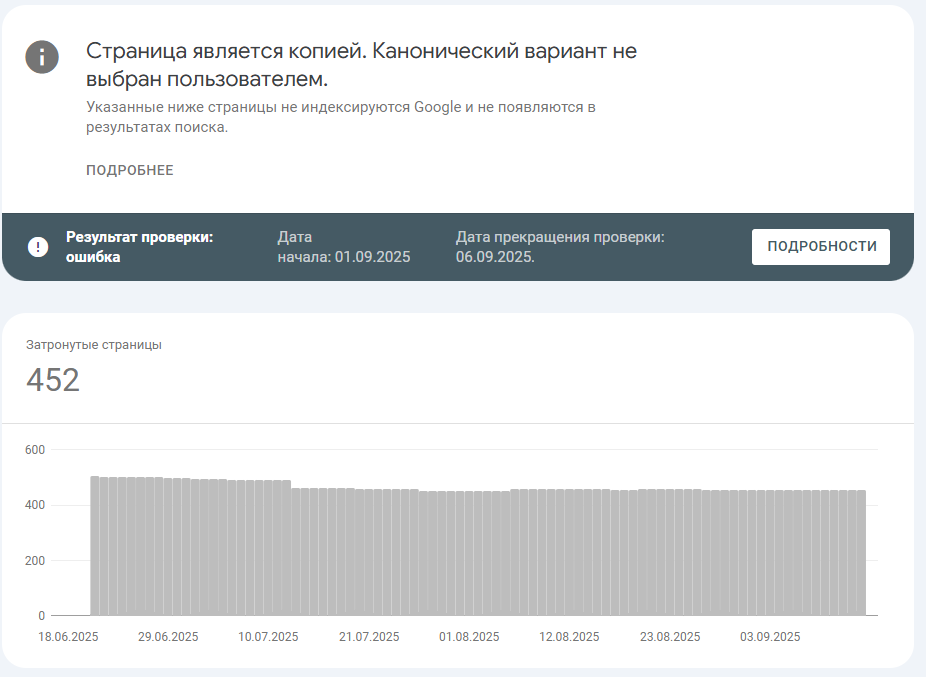Click the 12.08.2025 axis date label
Screen dimensions: 926x677
[x=569, y=637]
